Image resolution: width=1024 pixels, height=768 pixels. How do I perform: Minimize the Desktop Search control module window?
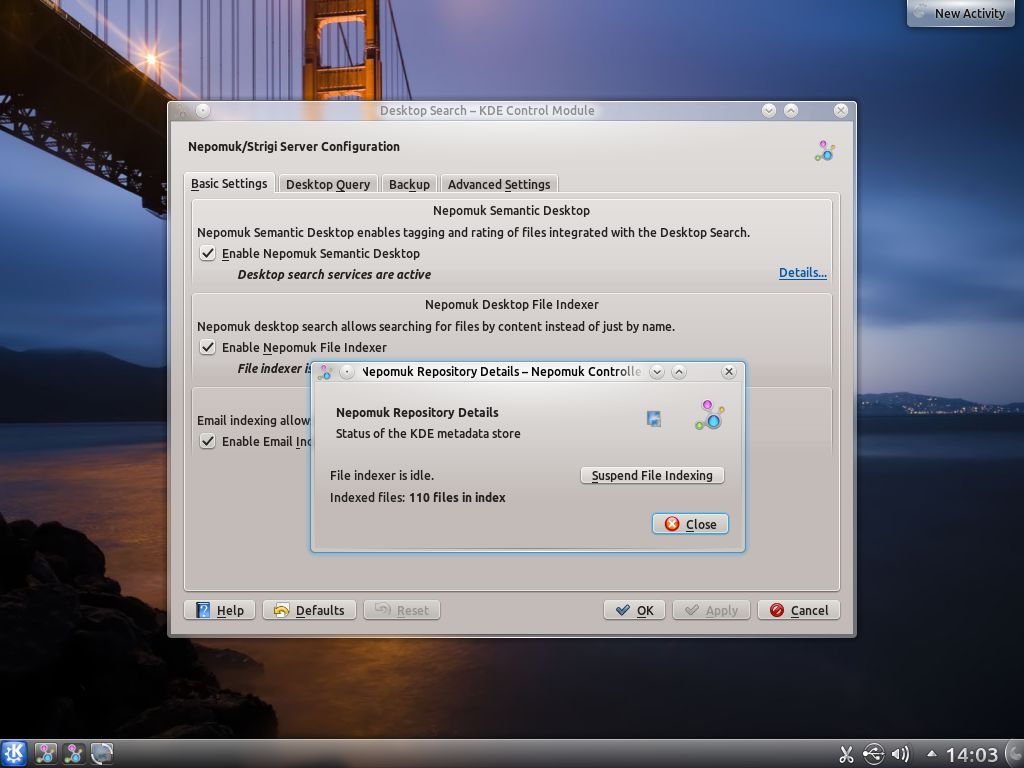coord(769,111)
